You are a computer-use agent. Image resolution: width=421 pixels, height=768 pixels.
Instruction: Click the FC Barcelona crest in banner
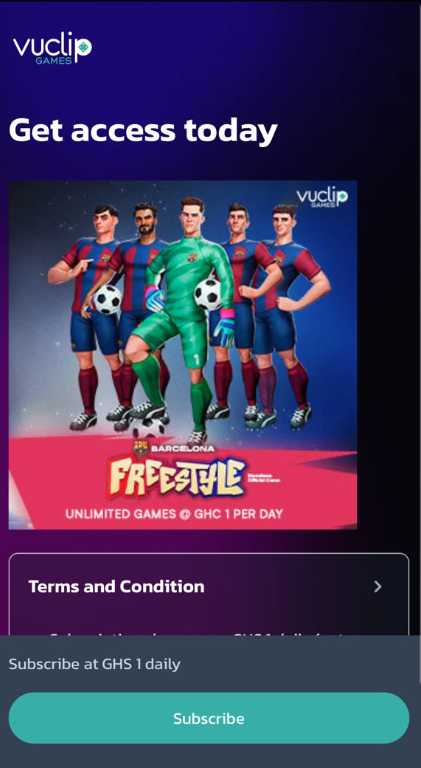[140, 448]
